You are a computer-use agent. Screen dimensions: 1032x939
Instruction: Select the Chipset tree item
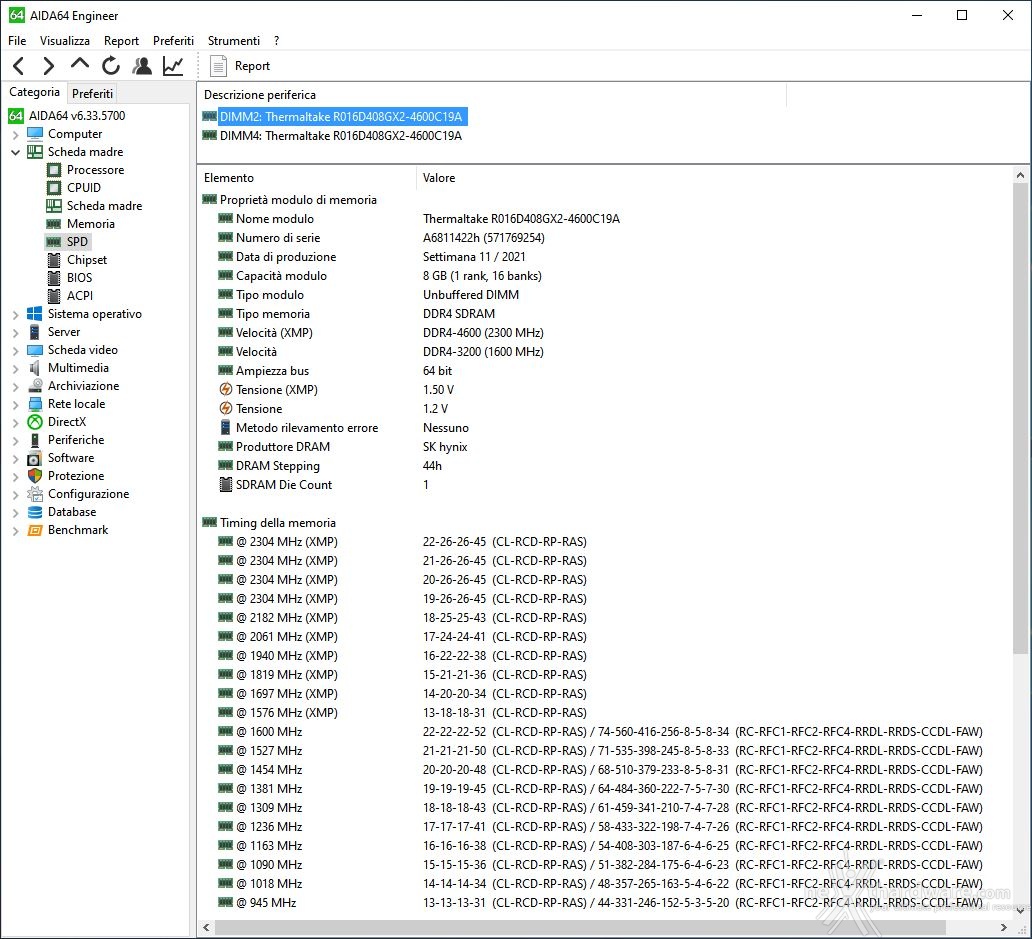87,260
